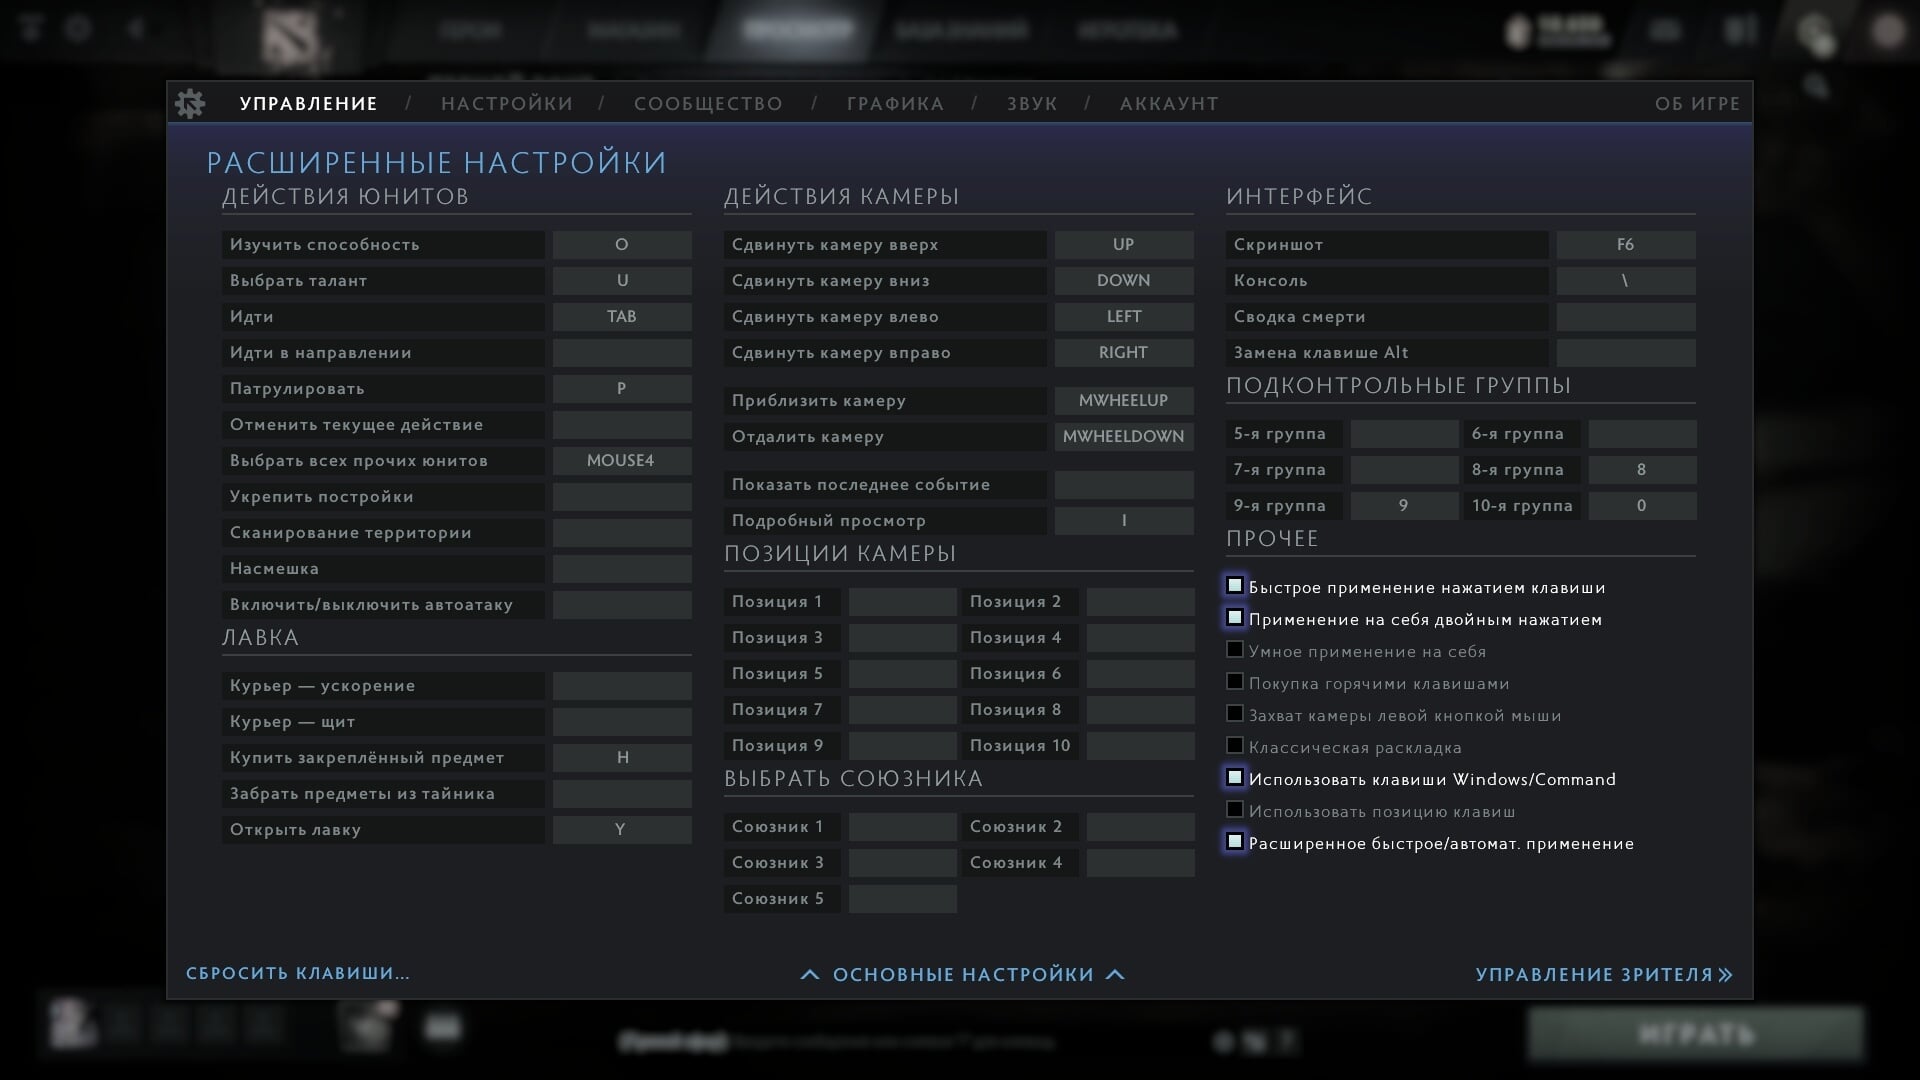Click the blurred Dota 2 logo

click(x=289, y=37)
